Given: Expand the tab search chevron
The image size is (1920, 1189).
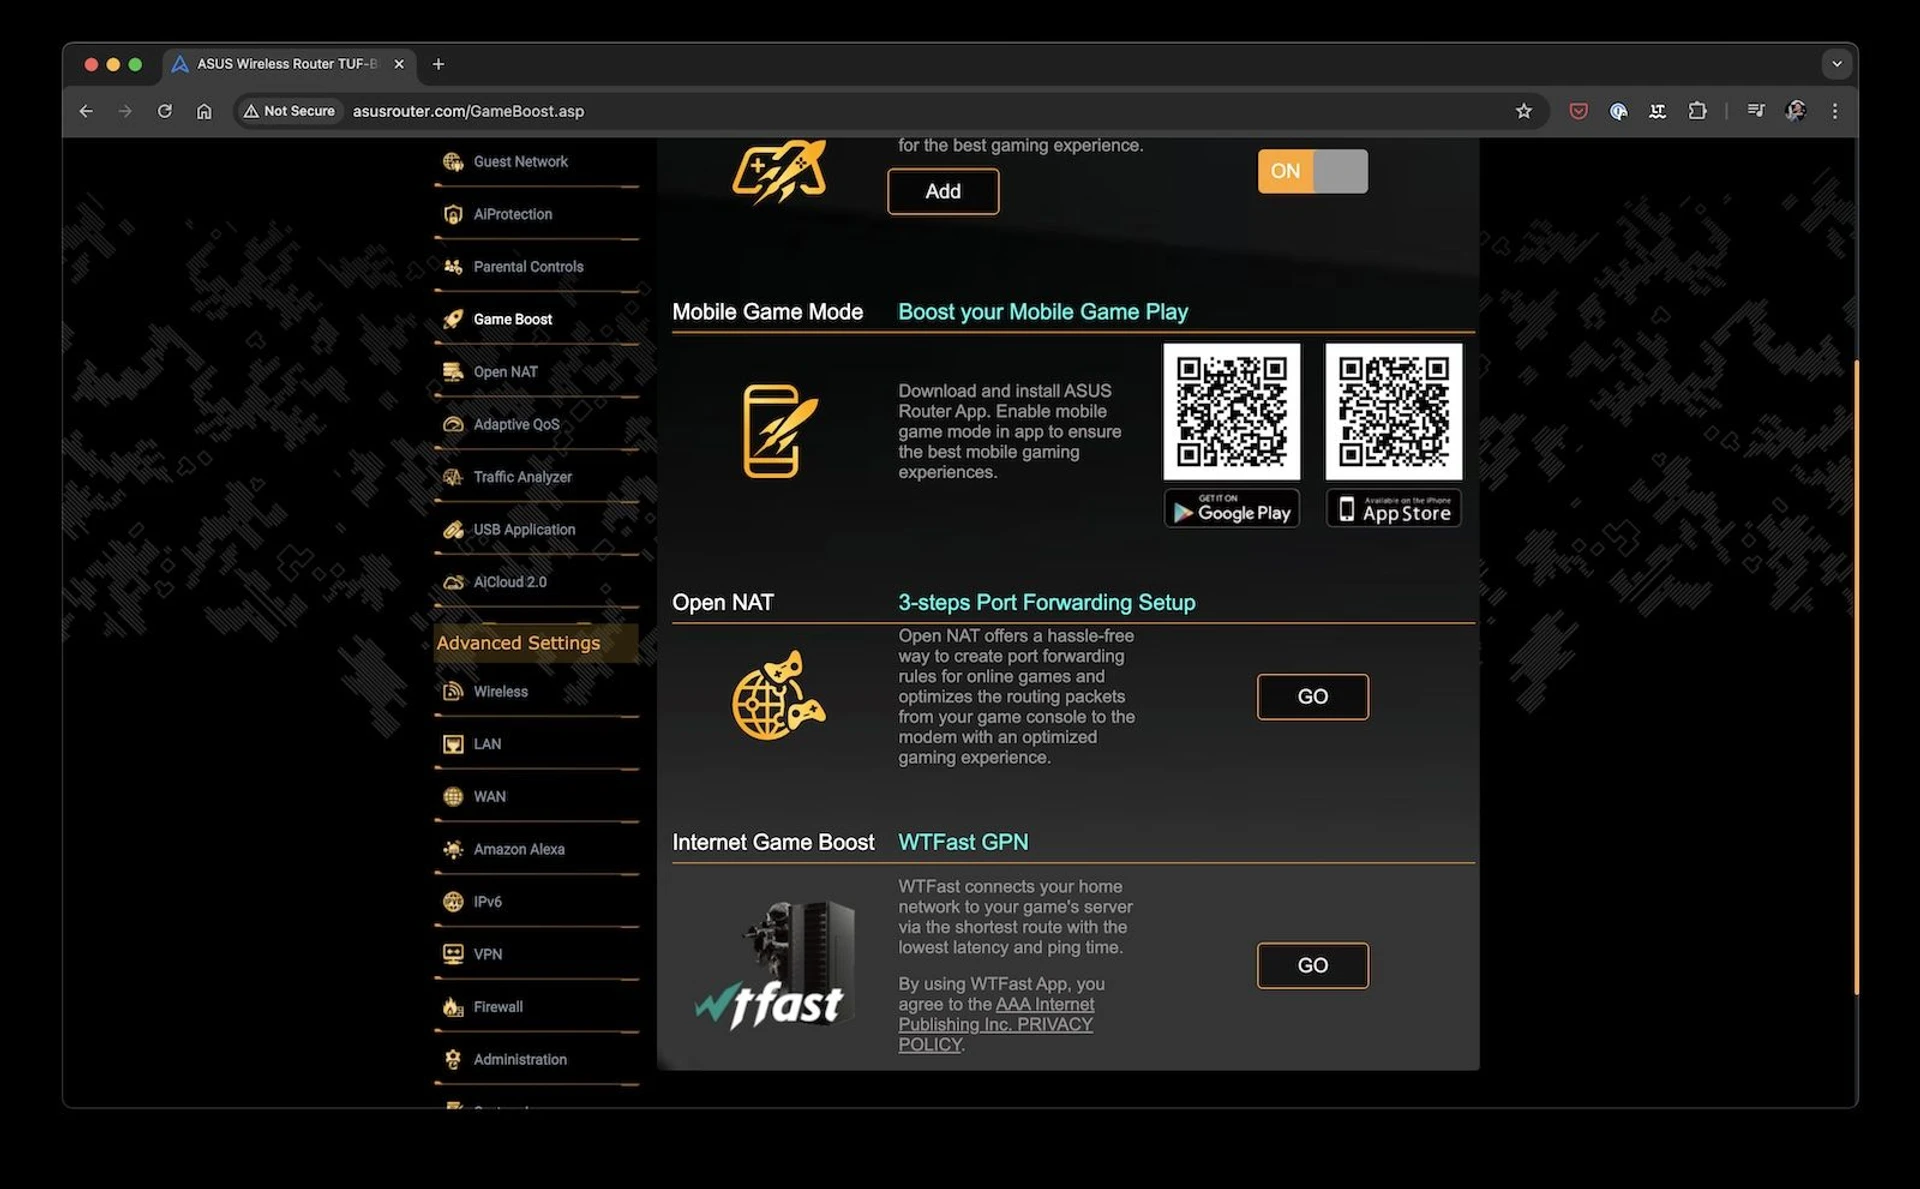Looking at the screenshot, I should (1837, 64).
